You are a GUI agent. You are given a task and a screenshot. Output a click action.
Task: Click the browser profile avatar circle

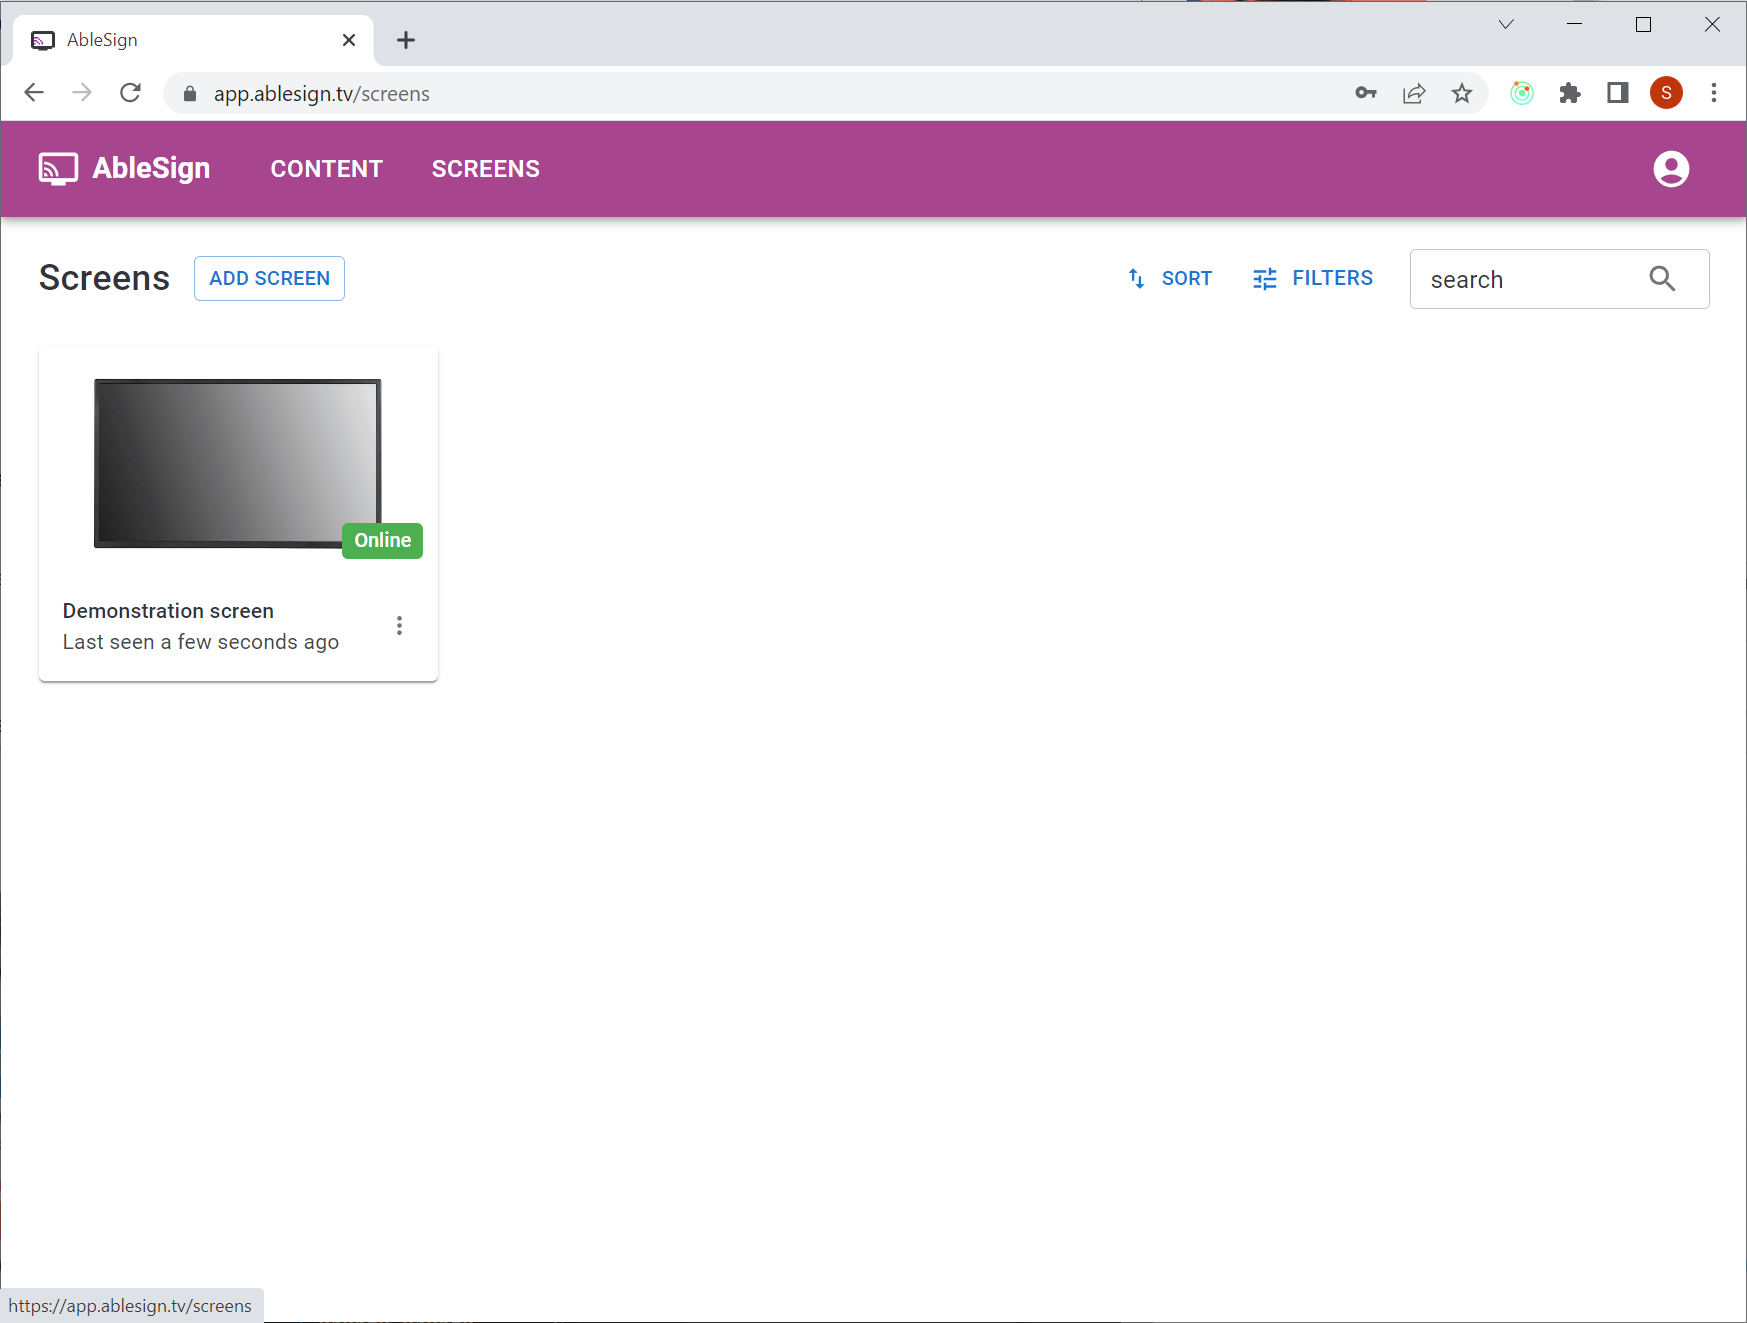click(1665, 93)
